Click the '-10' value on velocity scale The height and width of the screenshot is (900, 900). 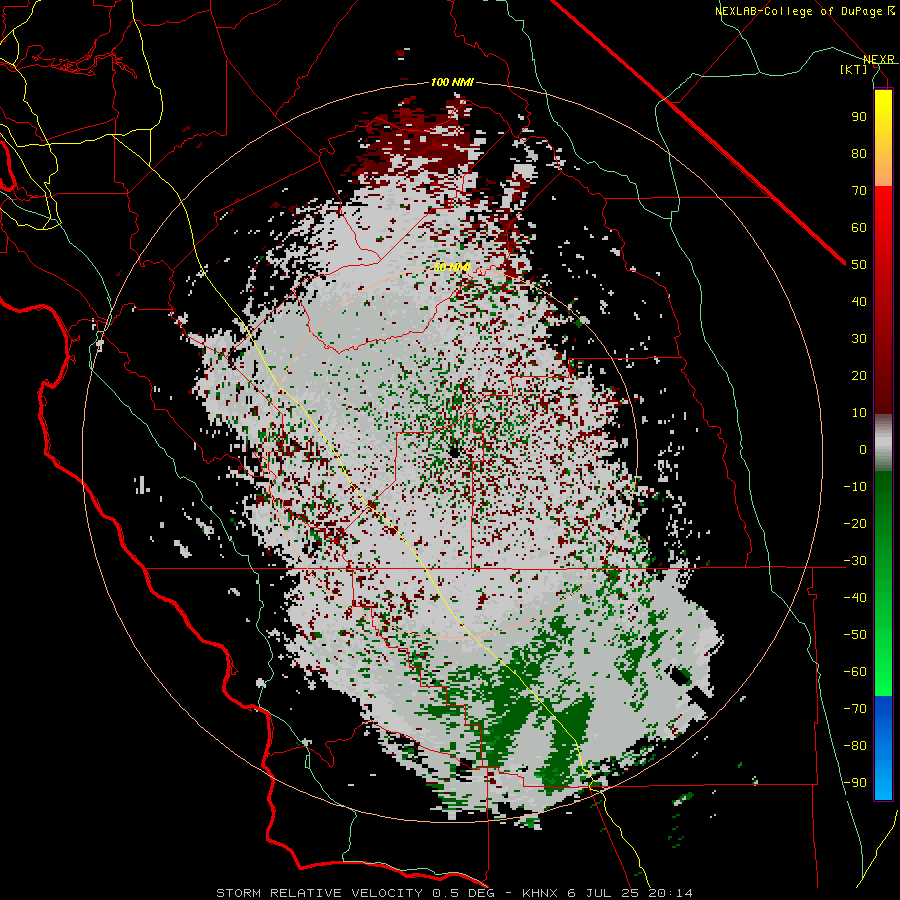(x=855, y=487)
